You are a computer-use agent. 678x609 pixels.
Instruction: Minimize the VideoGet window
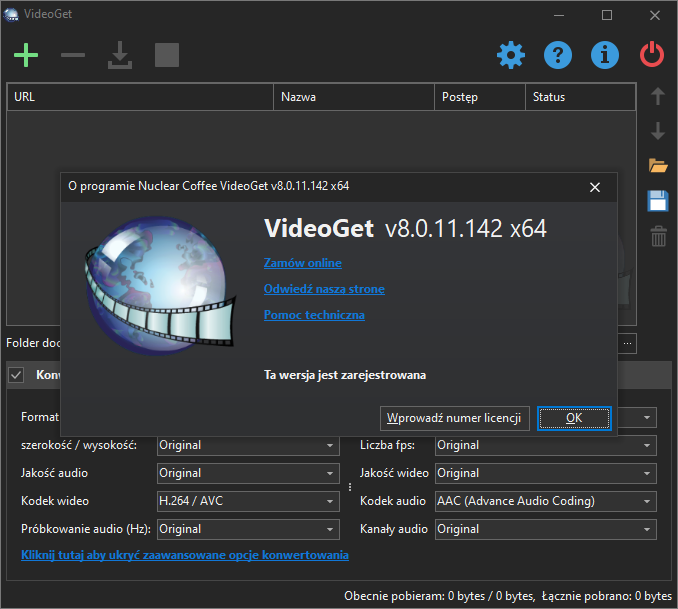[559, 15]
